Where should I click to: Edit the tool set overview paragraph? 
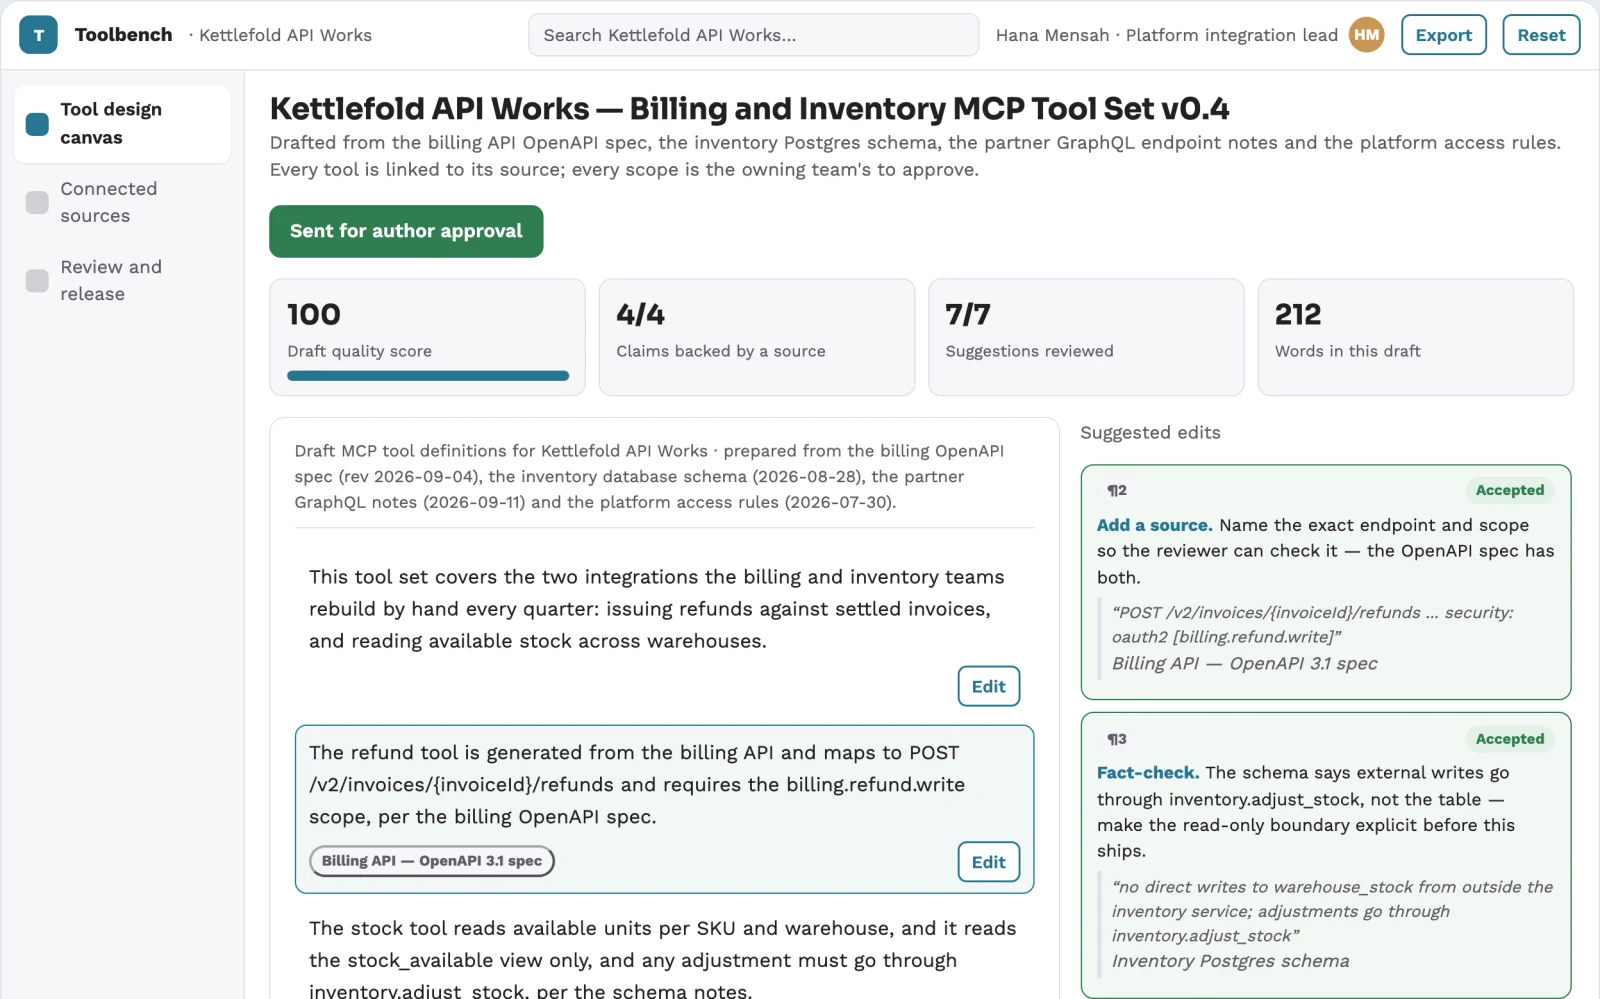click(988, 686)
